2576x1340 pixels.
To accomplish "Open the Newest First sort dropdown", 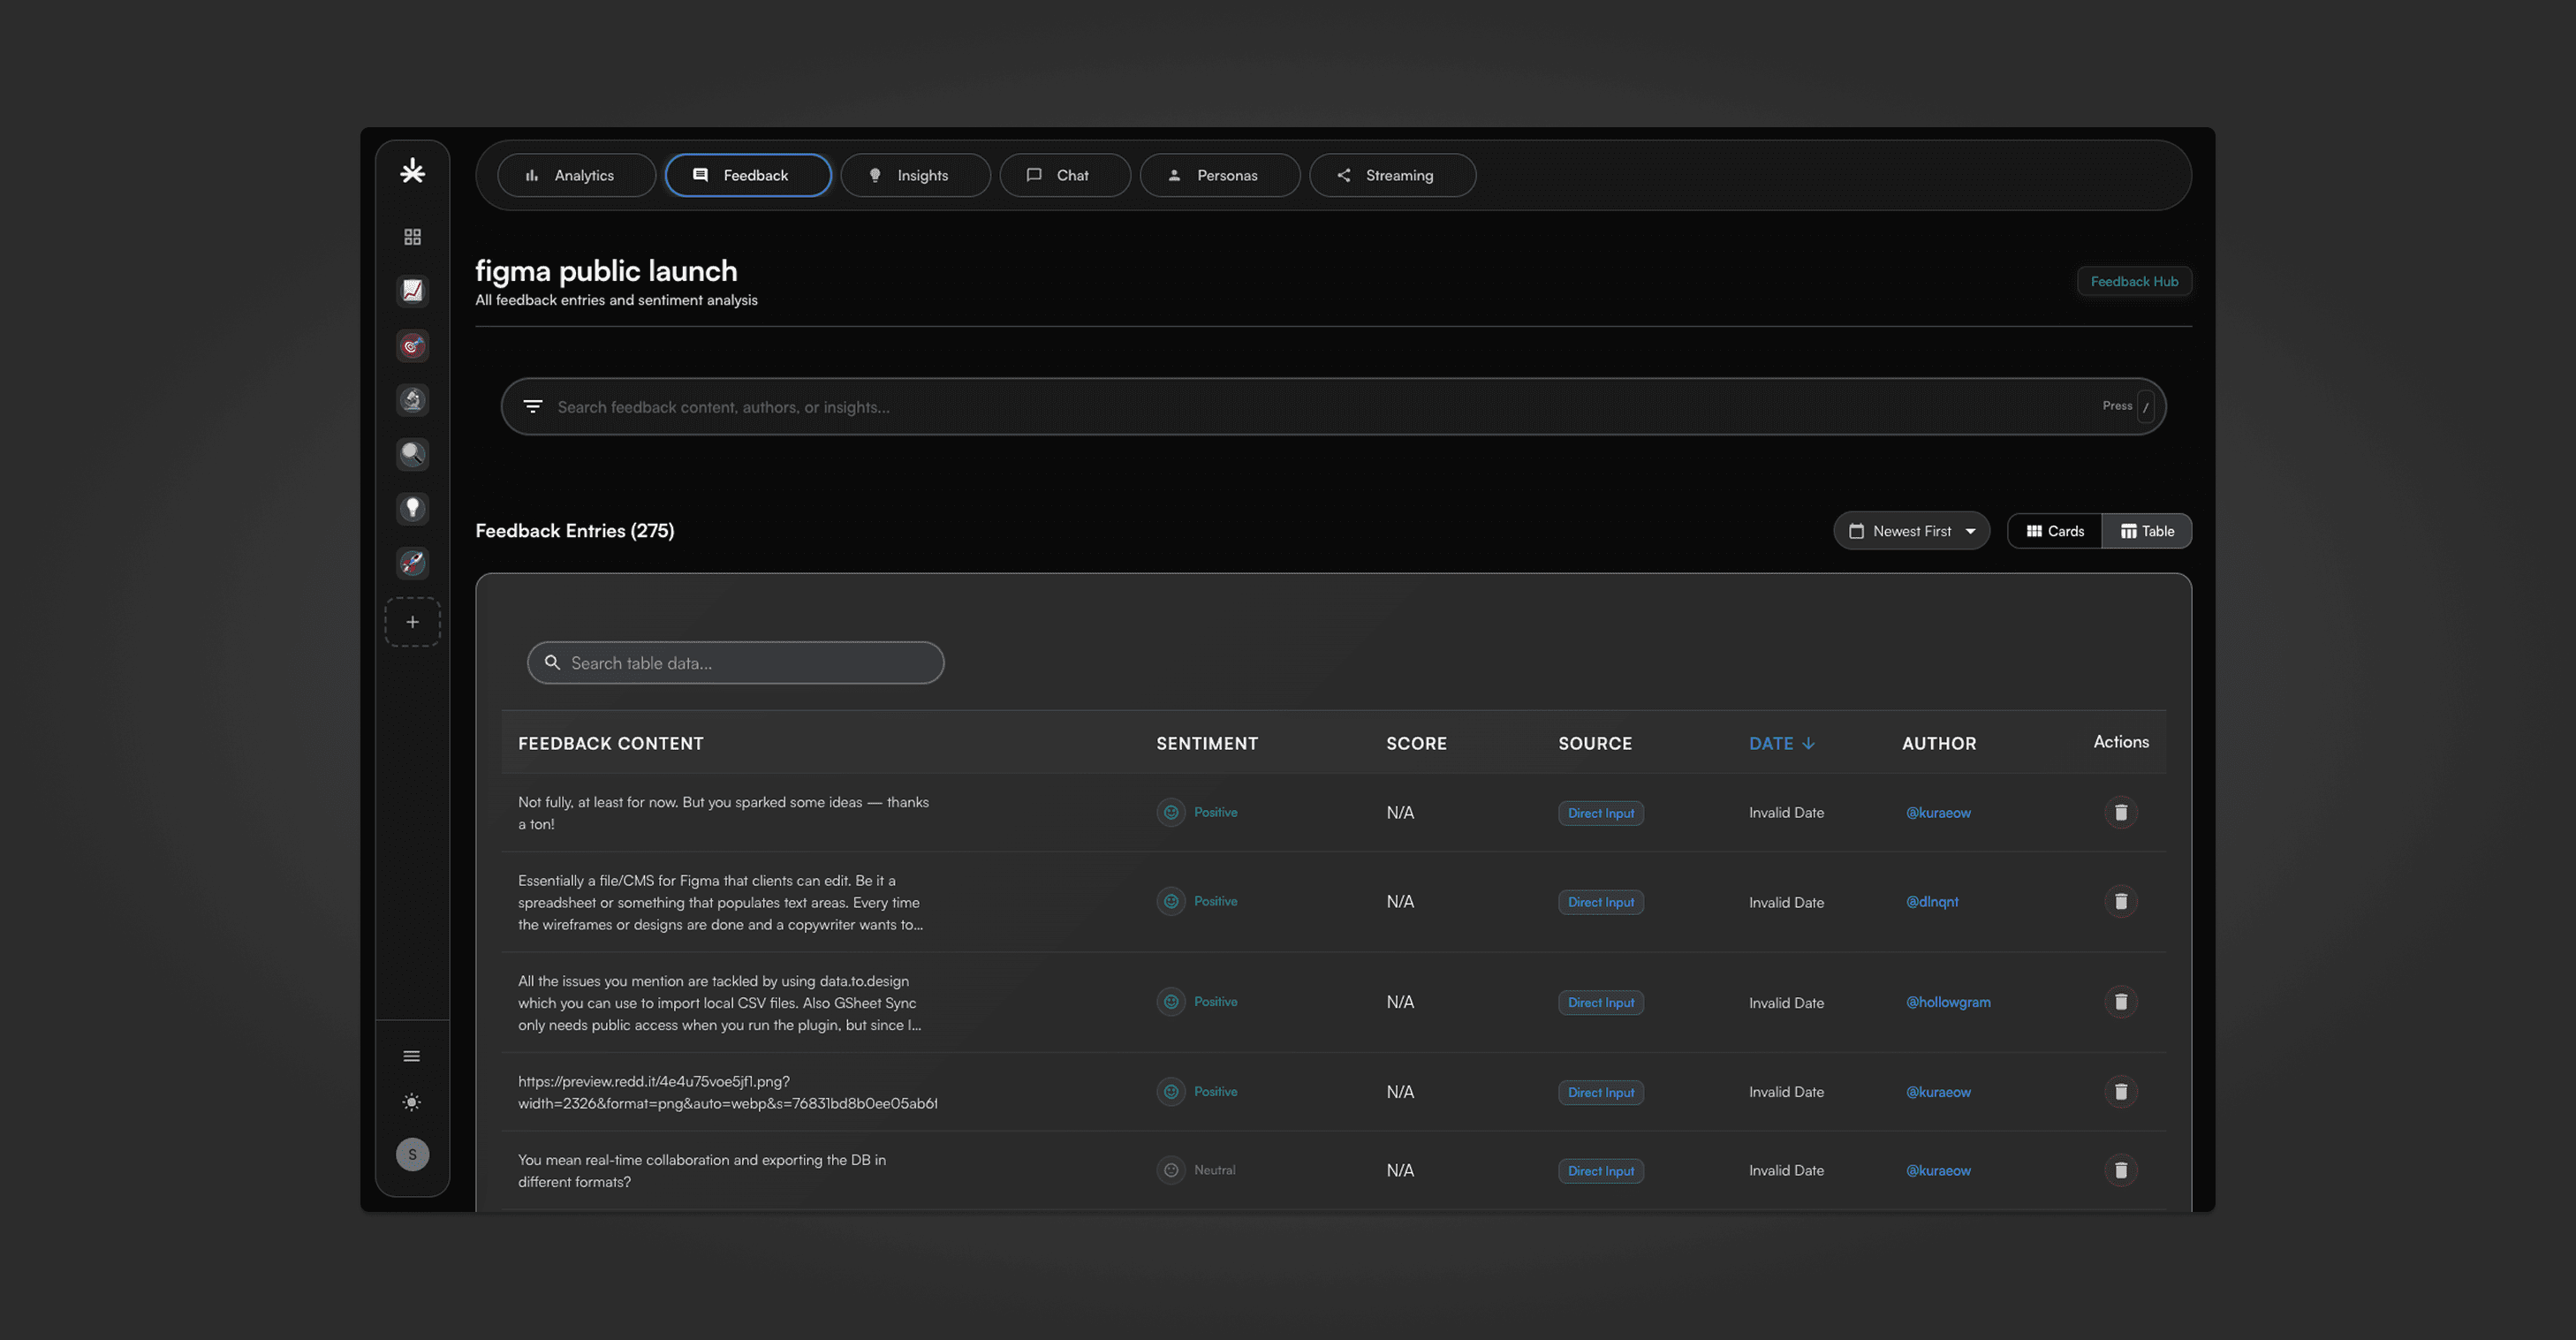I will click(1911, 531).
